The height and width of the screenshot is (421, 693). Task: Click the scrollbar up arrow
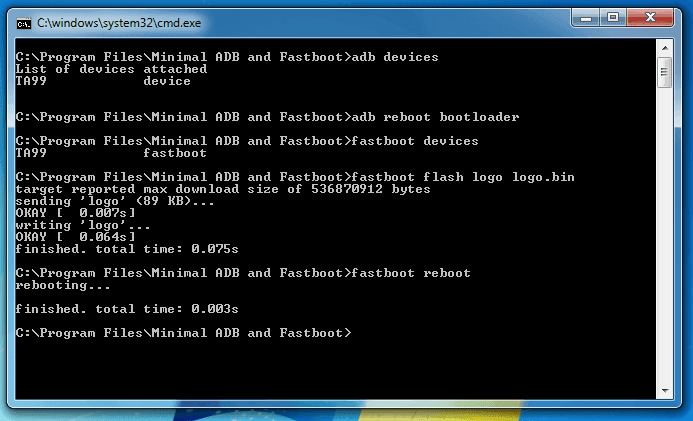click(665, 47)
